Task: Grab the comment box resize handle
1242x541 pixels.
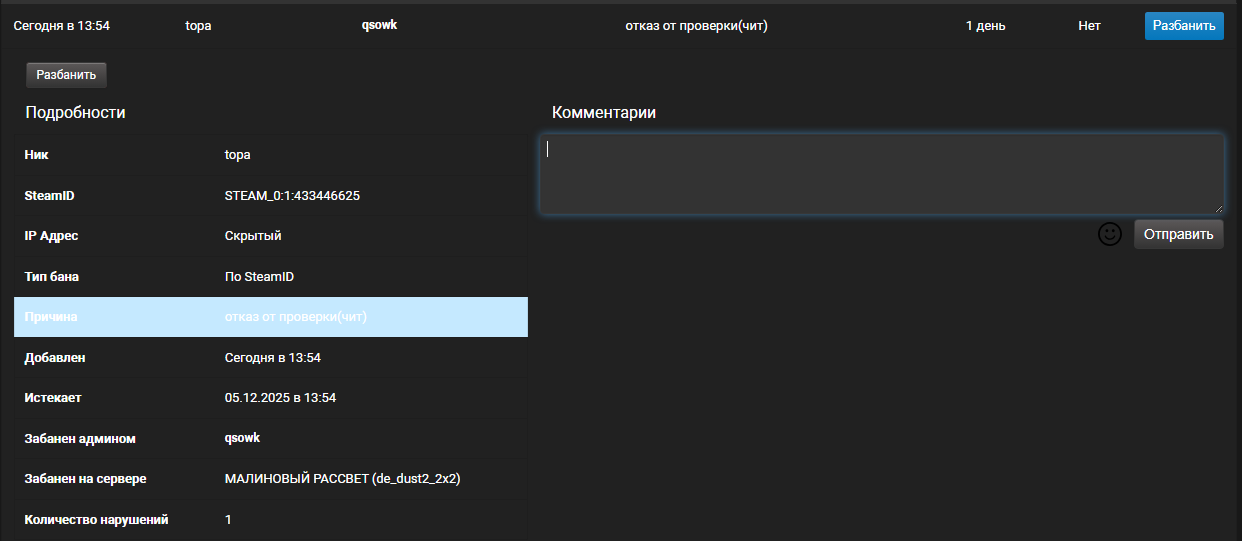Action: point(1218,208)
